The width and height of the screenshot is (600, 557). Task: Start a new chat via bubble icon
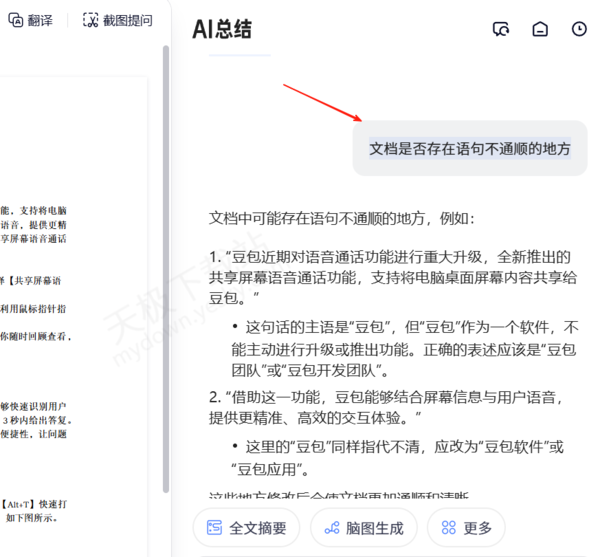point(501,29)
